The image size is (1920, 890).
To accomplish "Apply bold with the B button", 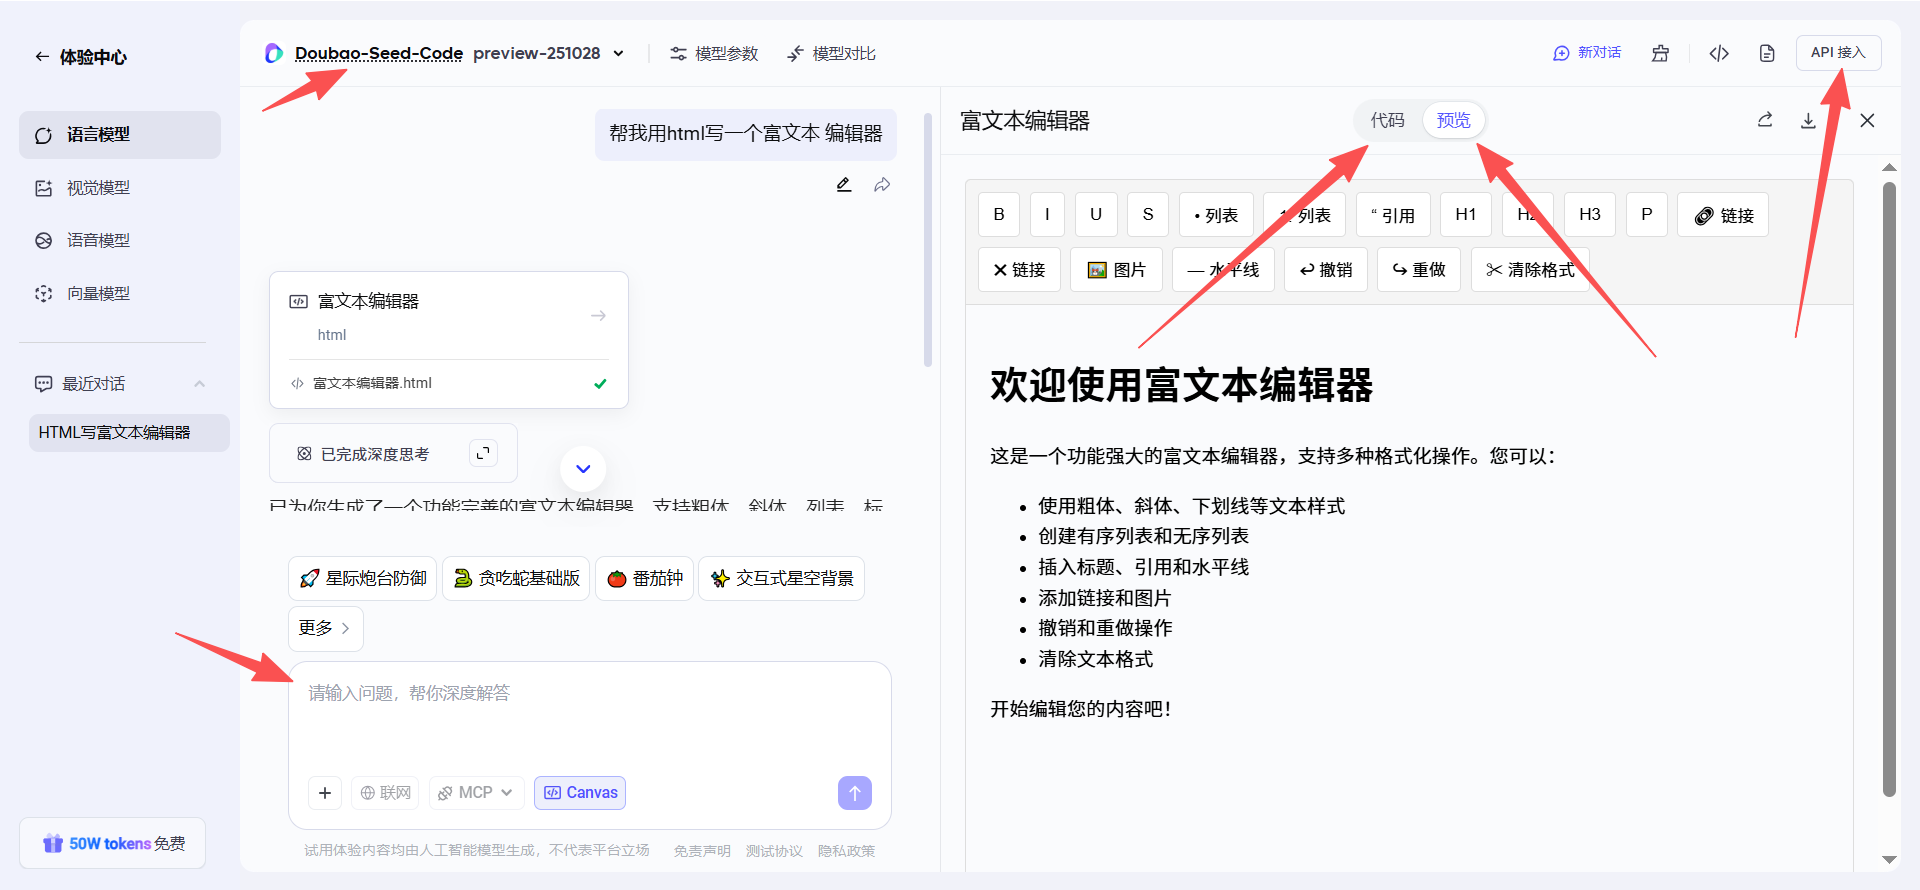I will pyautogui.click(x=999, y=215).
